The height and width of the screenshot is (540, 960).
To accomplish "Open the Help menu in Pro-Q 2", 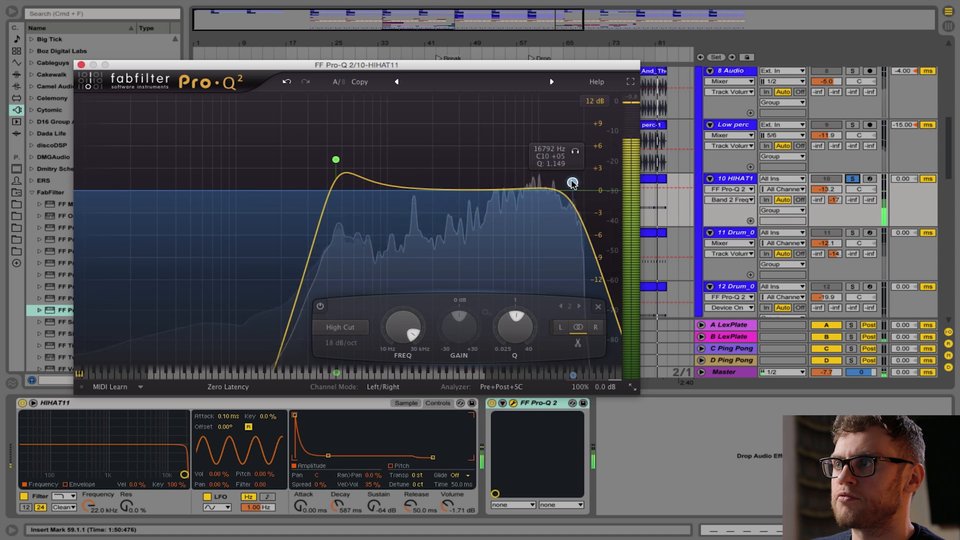I will click(596, 82).
